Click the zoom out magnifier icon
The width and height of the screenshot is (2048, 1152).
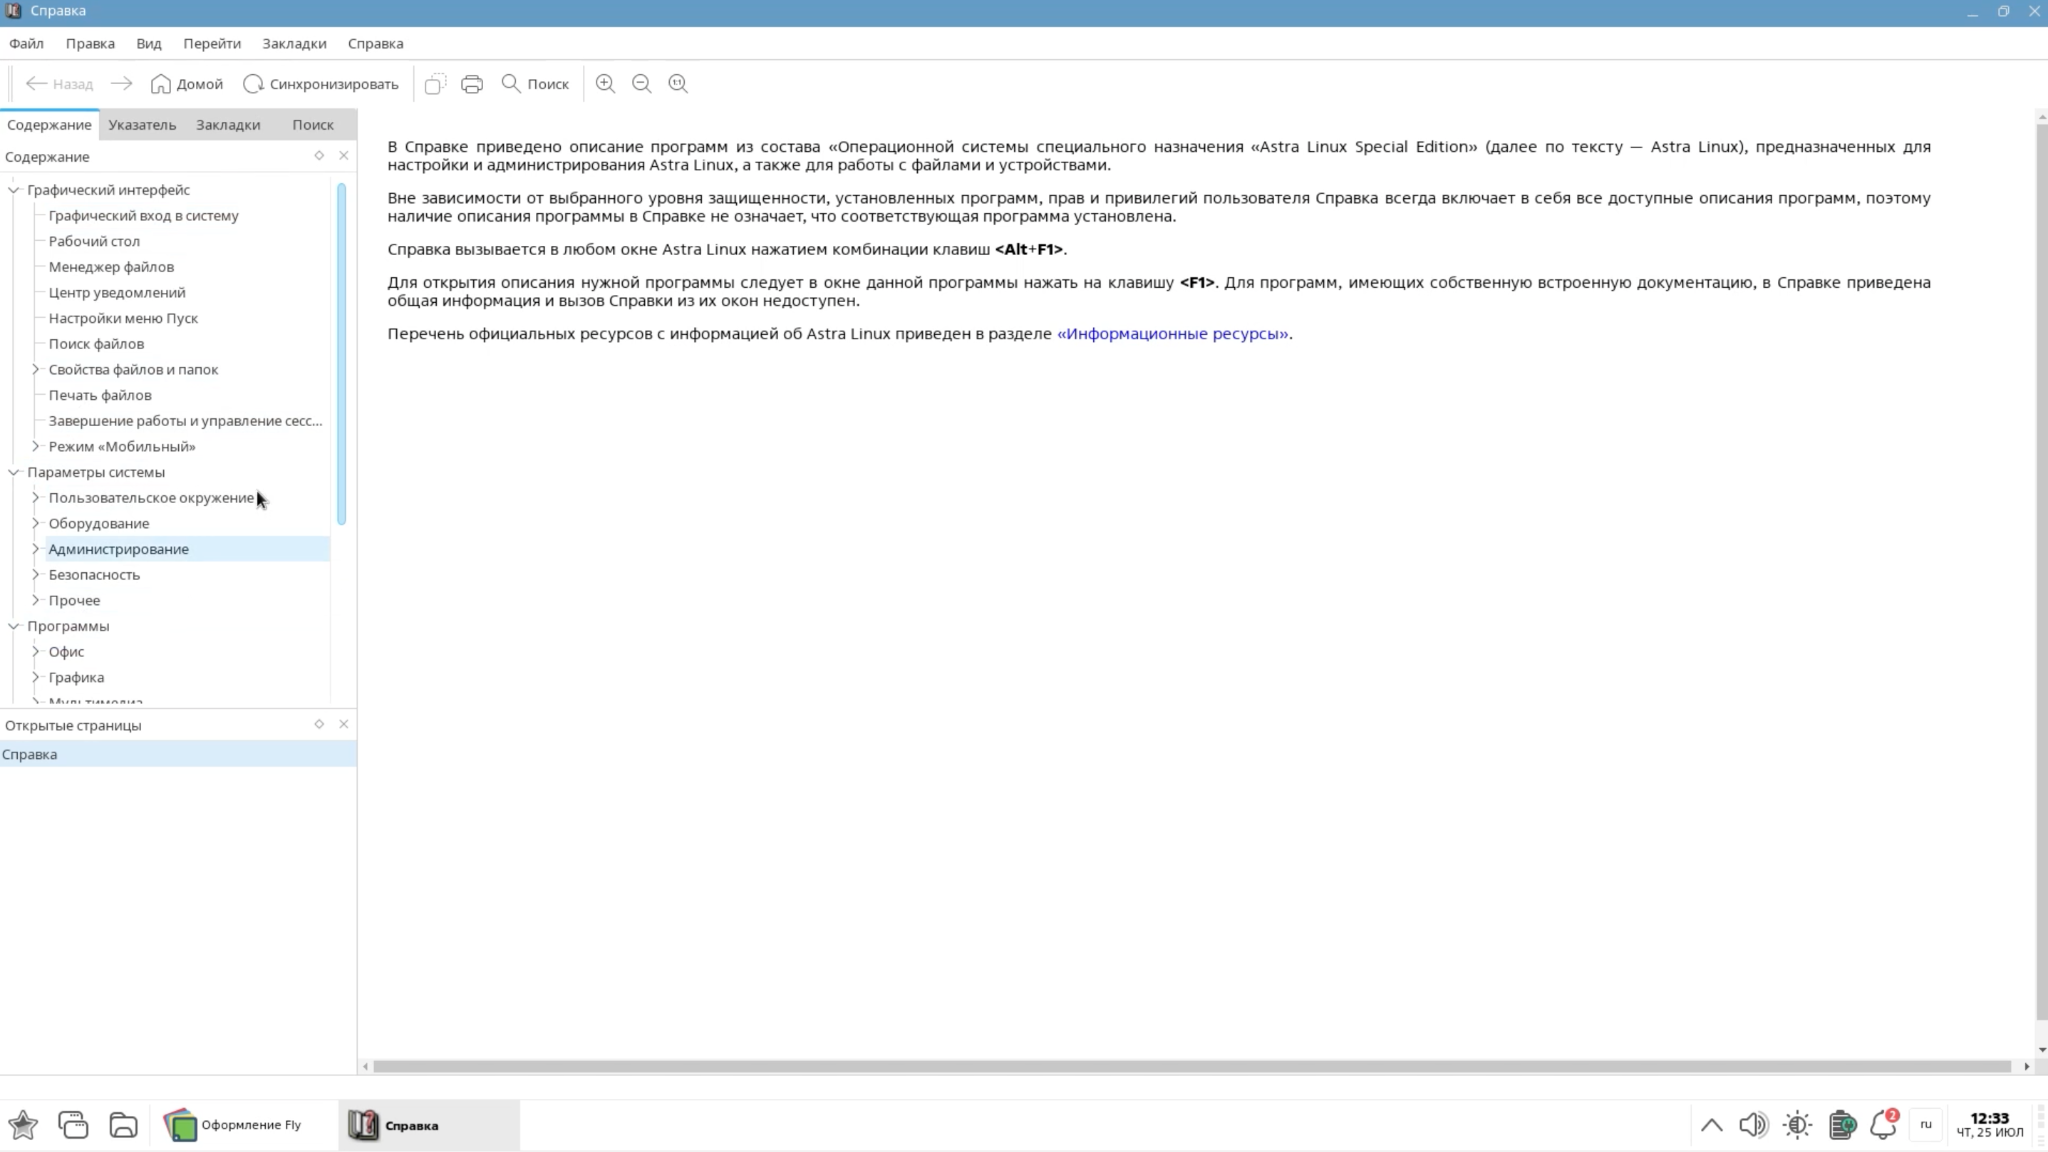pyautogui.click(x=642, y=84)
